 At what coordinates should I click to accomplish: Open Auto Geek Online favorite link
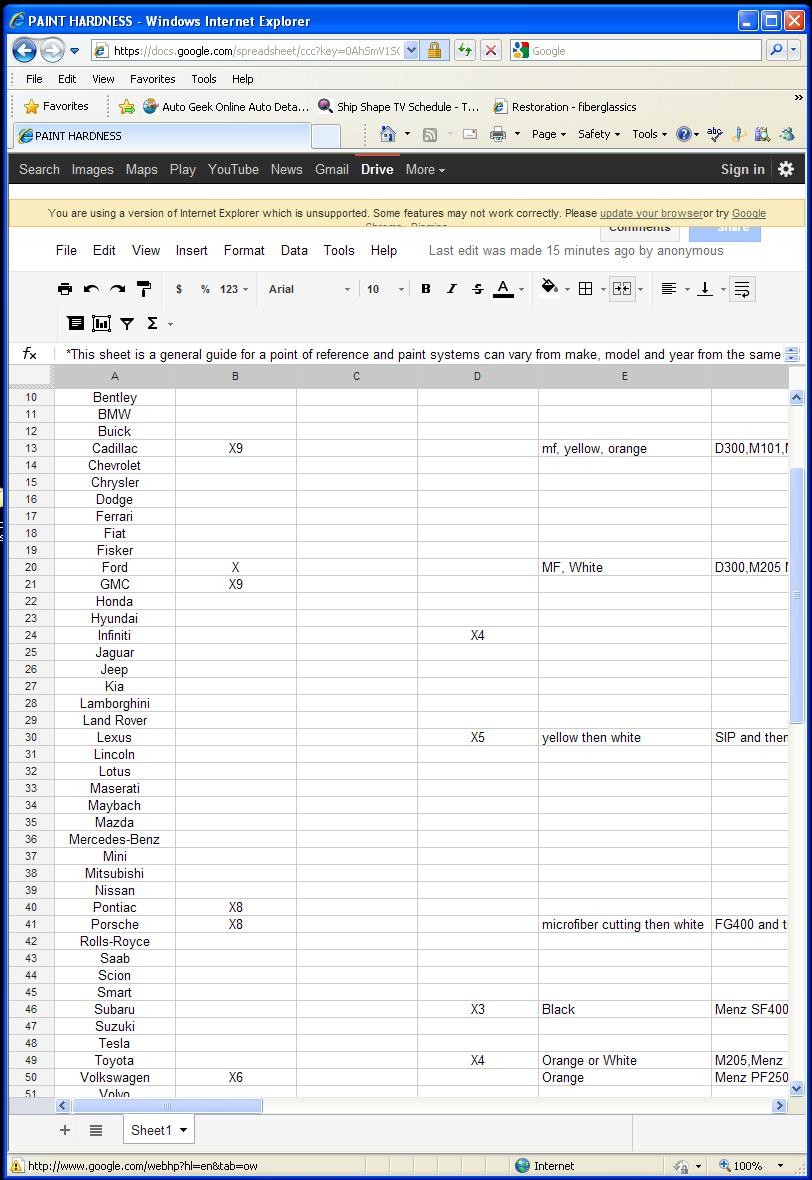(226, 107)
